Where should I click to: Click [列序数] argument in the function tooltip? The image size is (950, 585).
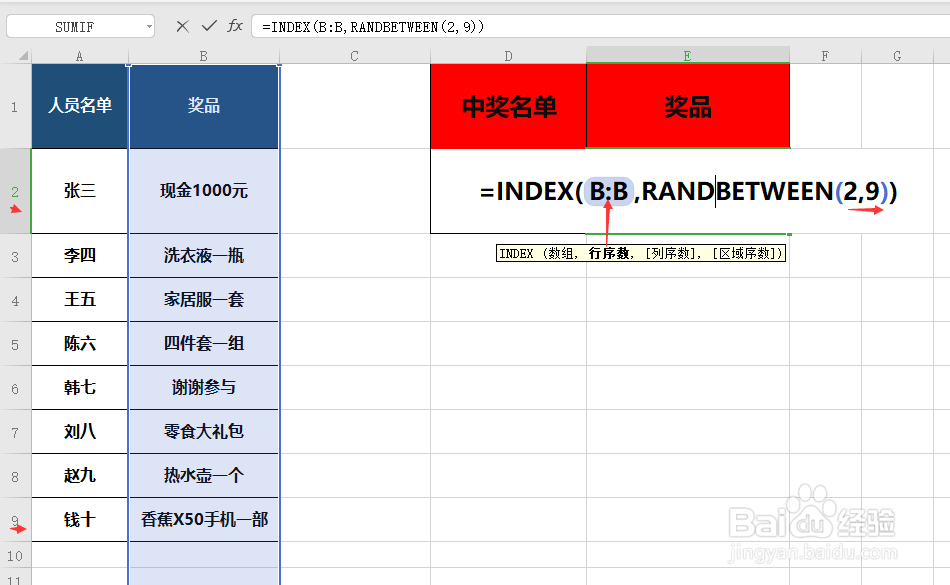pos(670,254)
